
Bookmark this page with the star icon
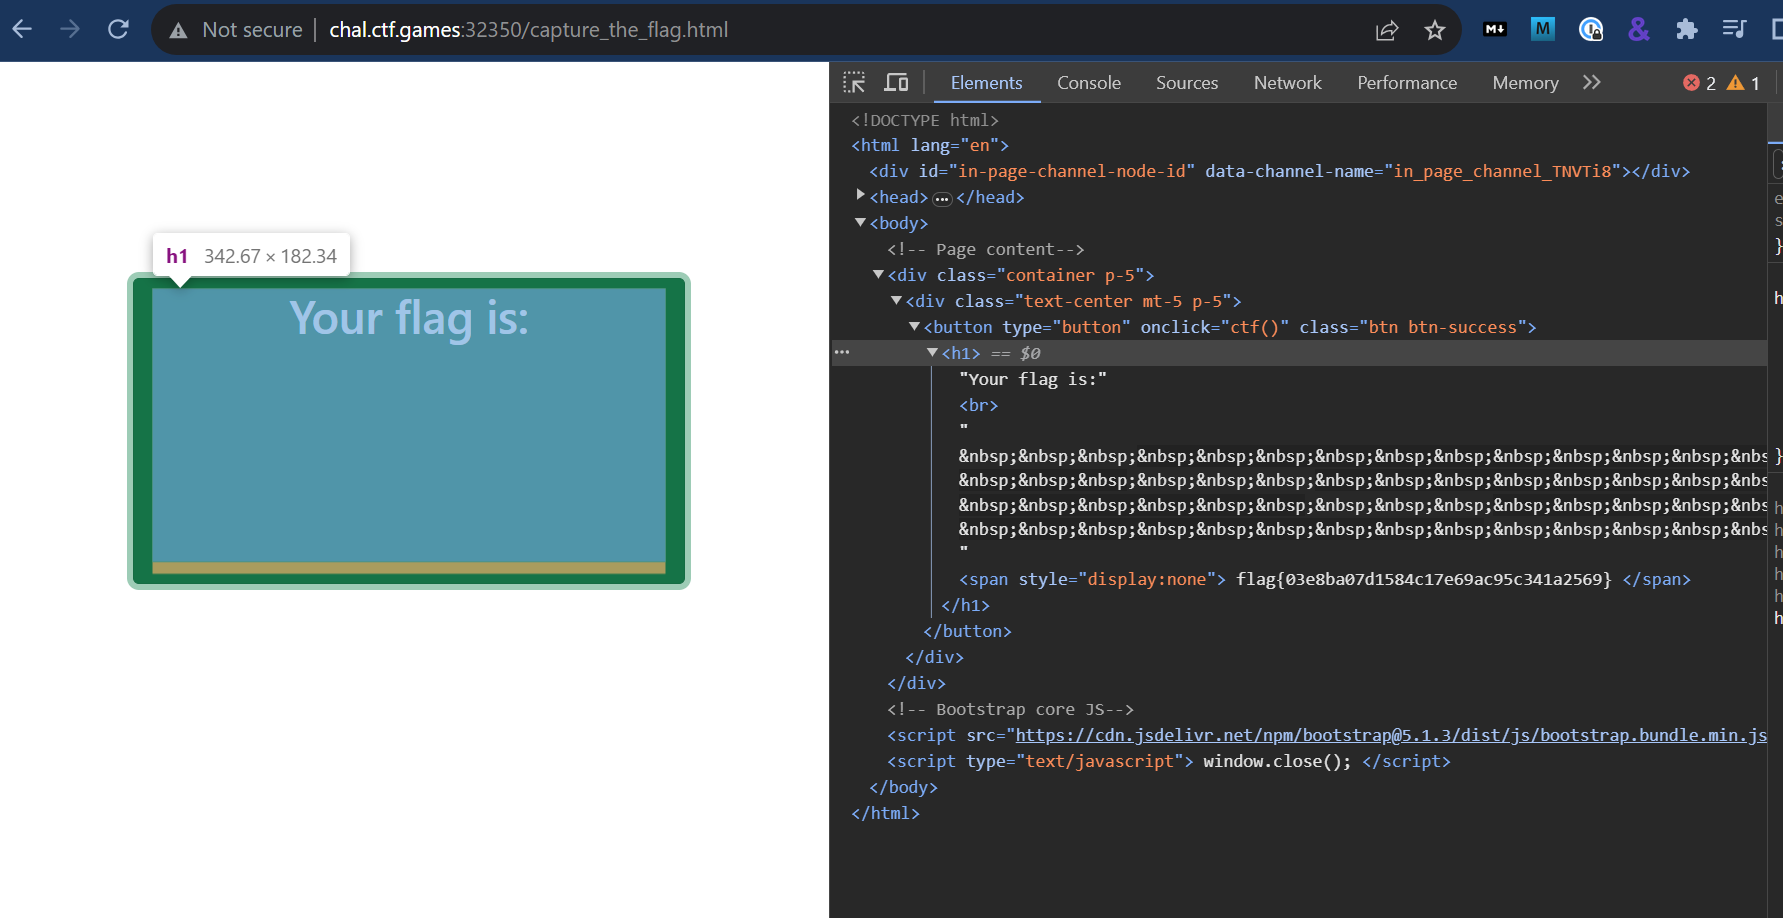click(x=1435, y=30)
